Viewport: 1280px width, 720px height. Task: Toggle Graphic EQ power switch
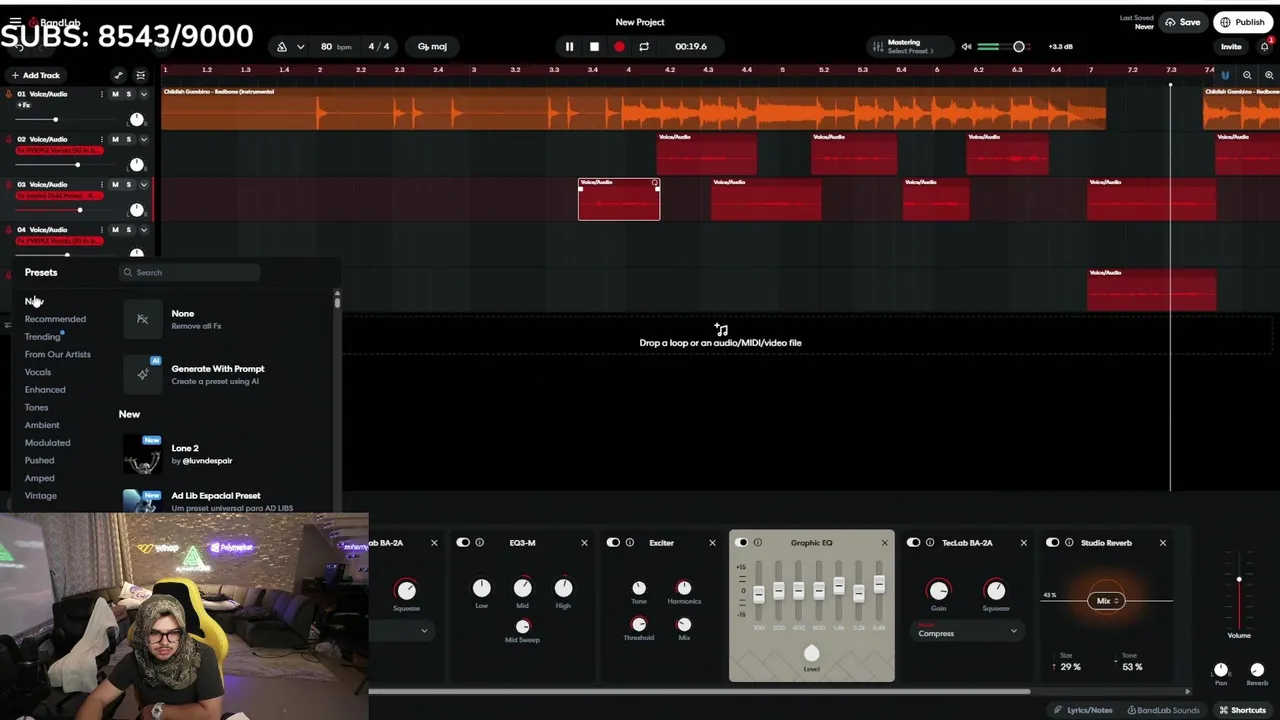click(741, 543)
